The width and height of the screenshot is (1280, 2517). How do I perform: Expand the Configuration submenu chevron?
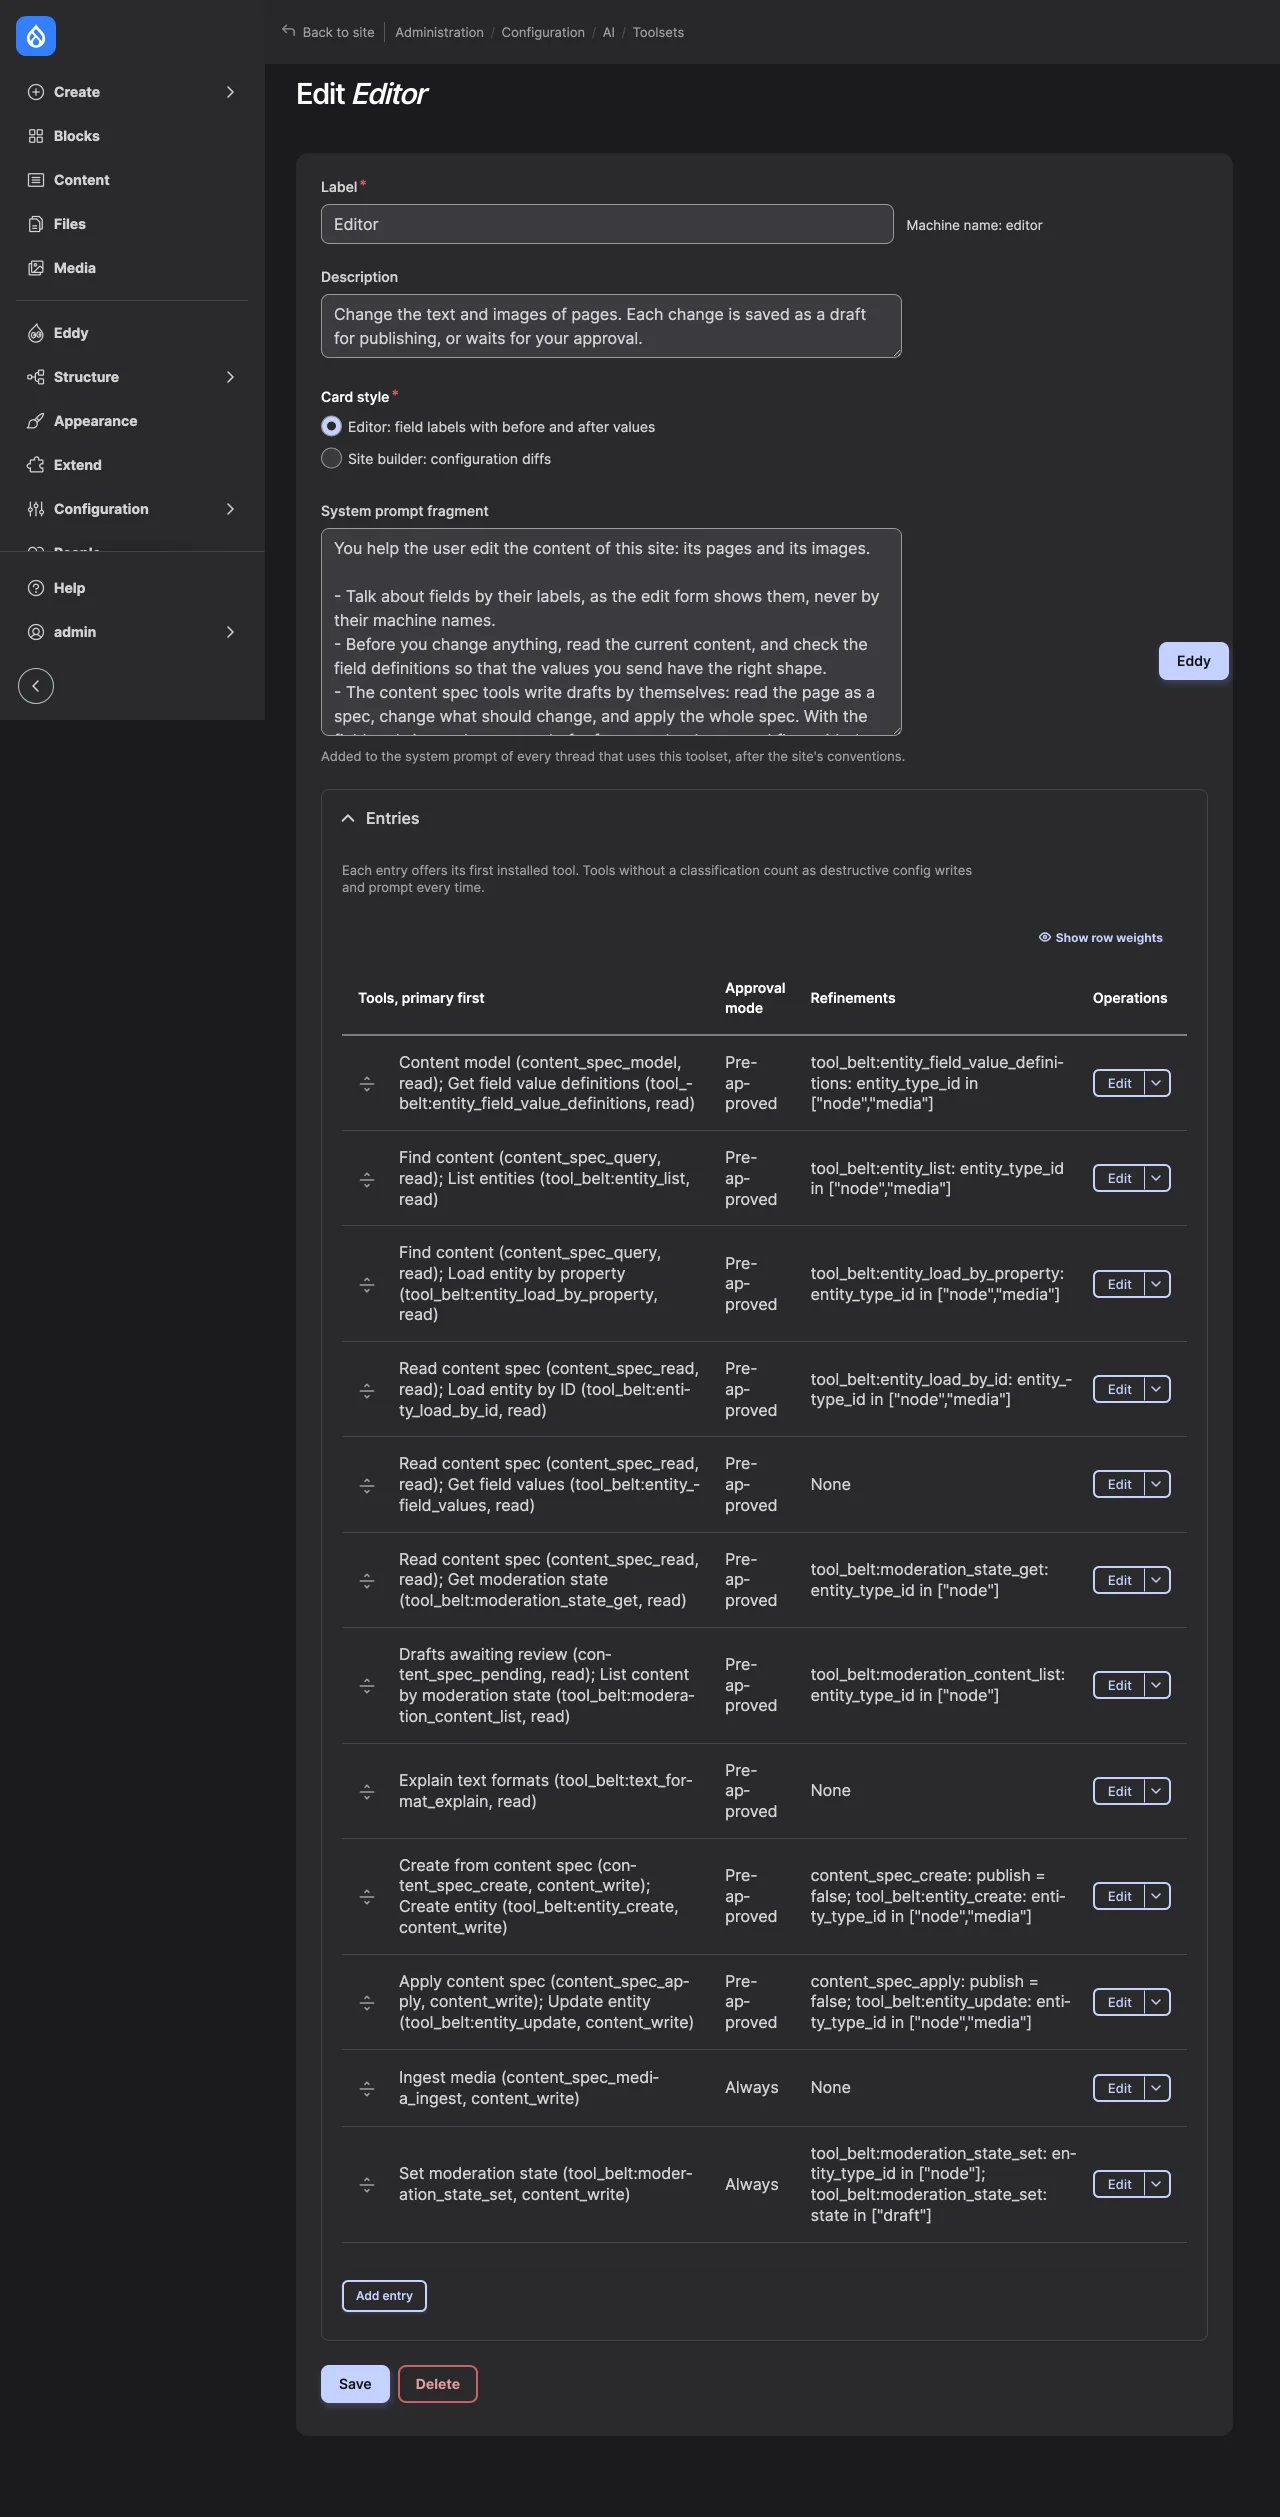(x=230, y=509)
